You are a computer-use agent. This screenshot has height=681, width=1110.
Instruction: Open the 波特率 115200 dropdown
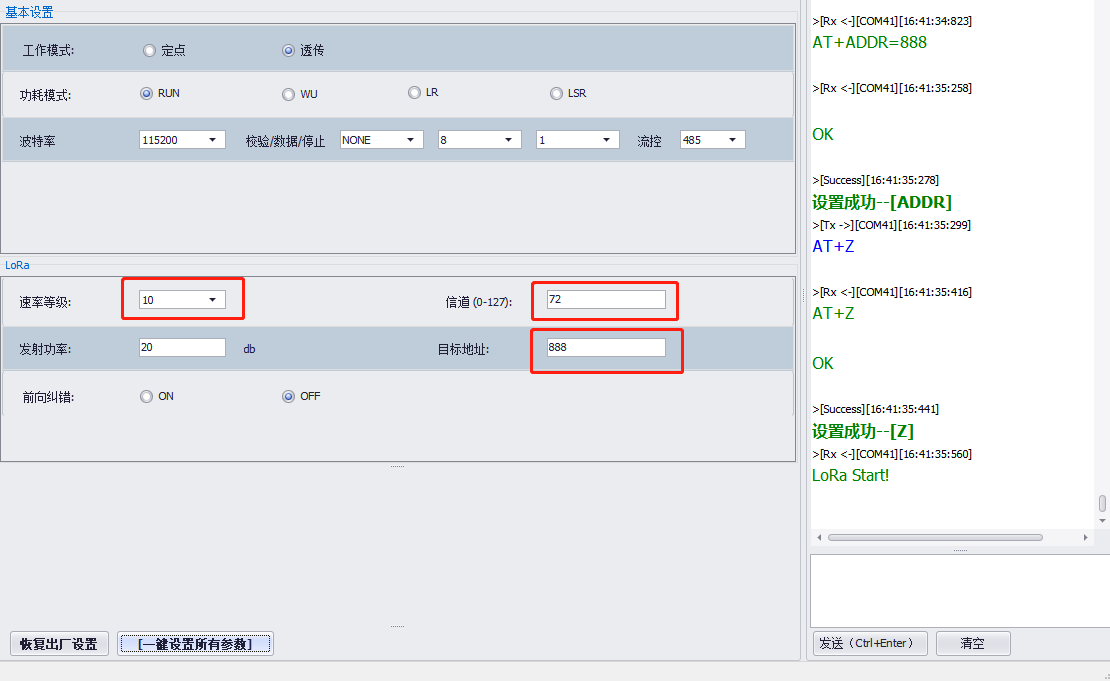182,140
